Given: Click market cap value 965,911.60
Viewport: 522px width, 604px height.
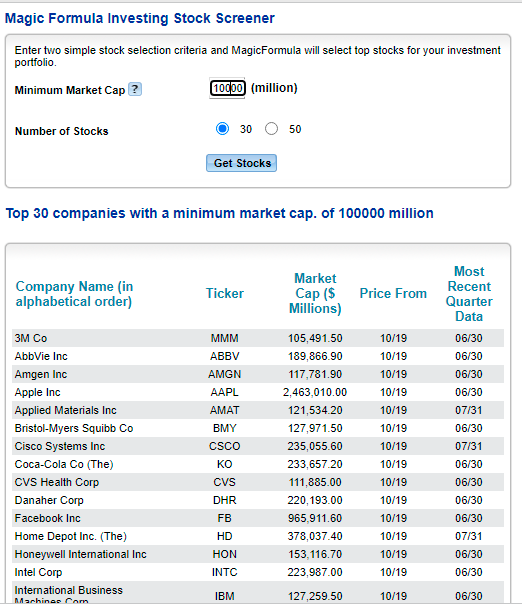Looking at the screenshot, I should coord(315,518).
